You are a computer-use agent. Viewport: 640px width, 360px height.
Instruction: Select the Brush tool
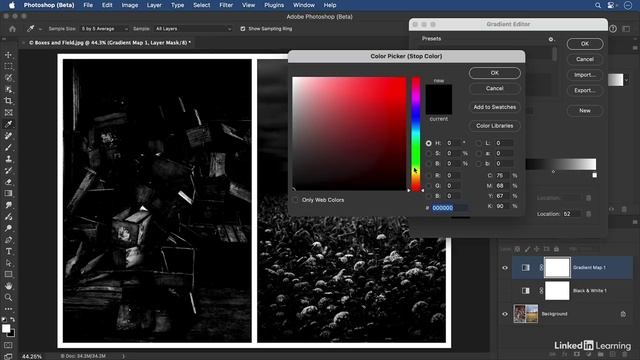click(x=8, y=147)
